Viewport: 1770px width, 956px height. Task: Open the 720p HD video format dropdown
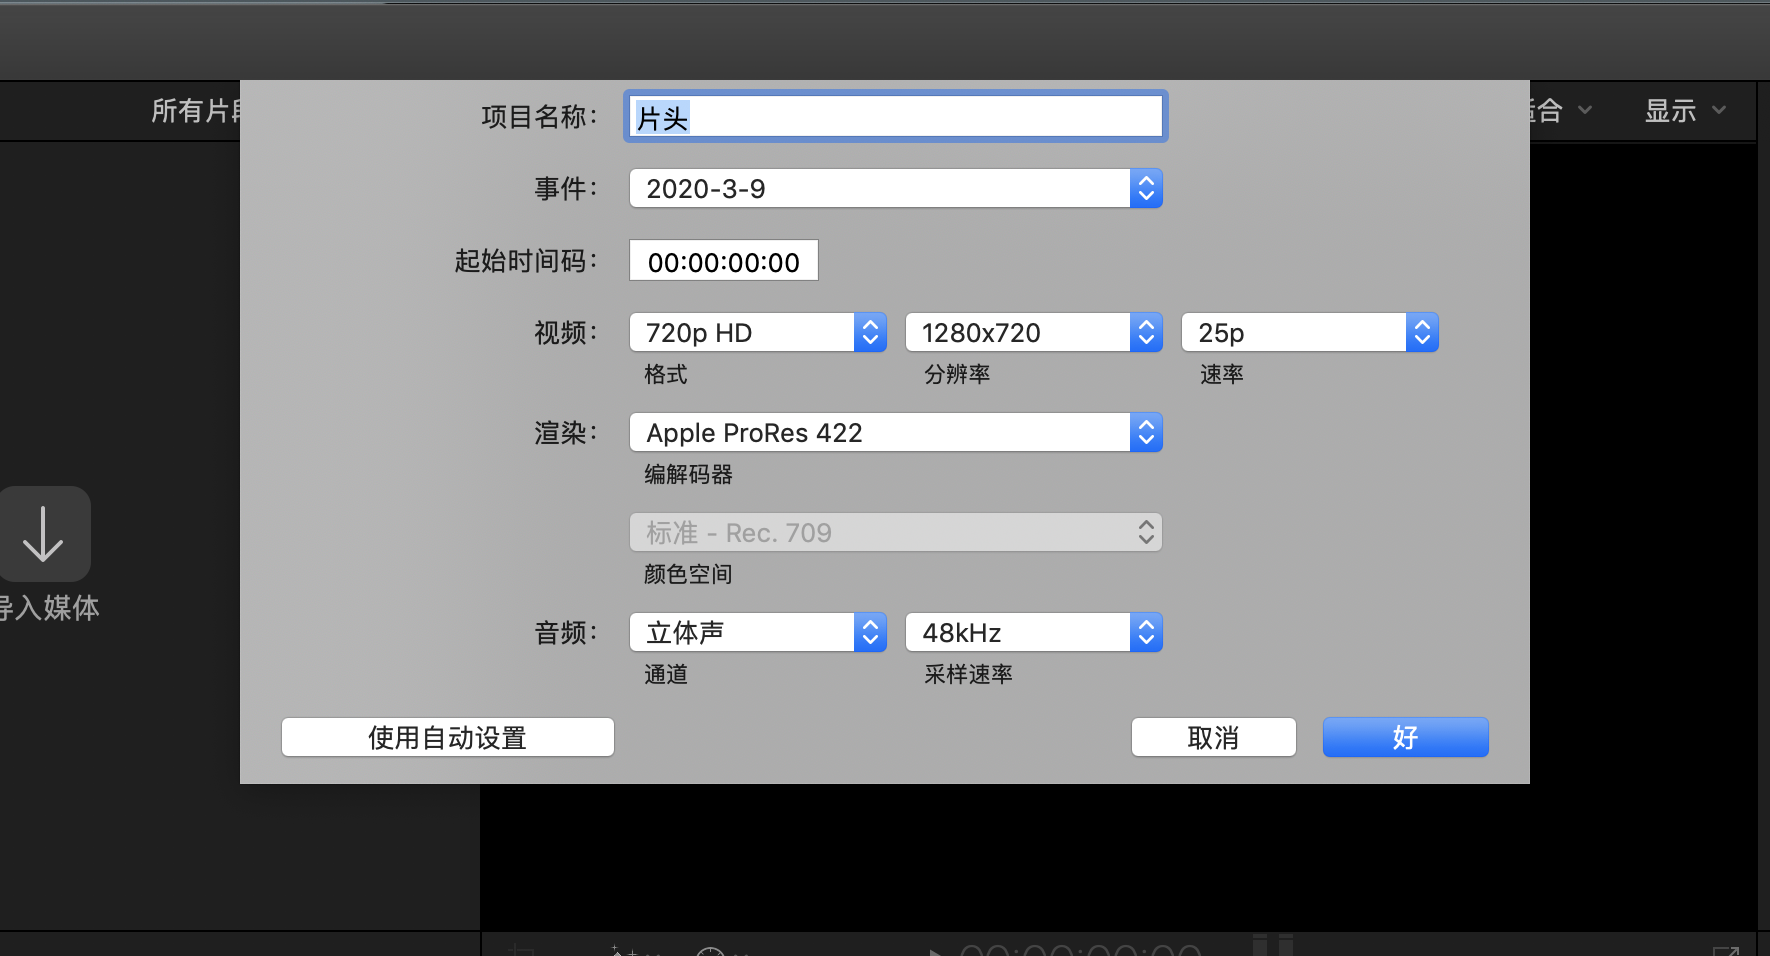[x=742, y=333]
